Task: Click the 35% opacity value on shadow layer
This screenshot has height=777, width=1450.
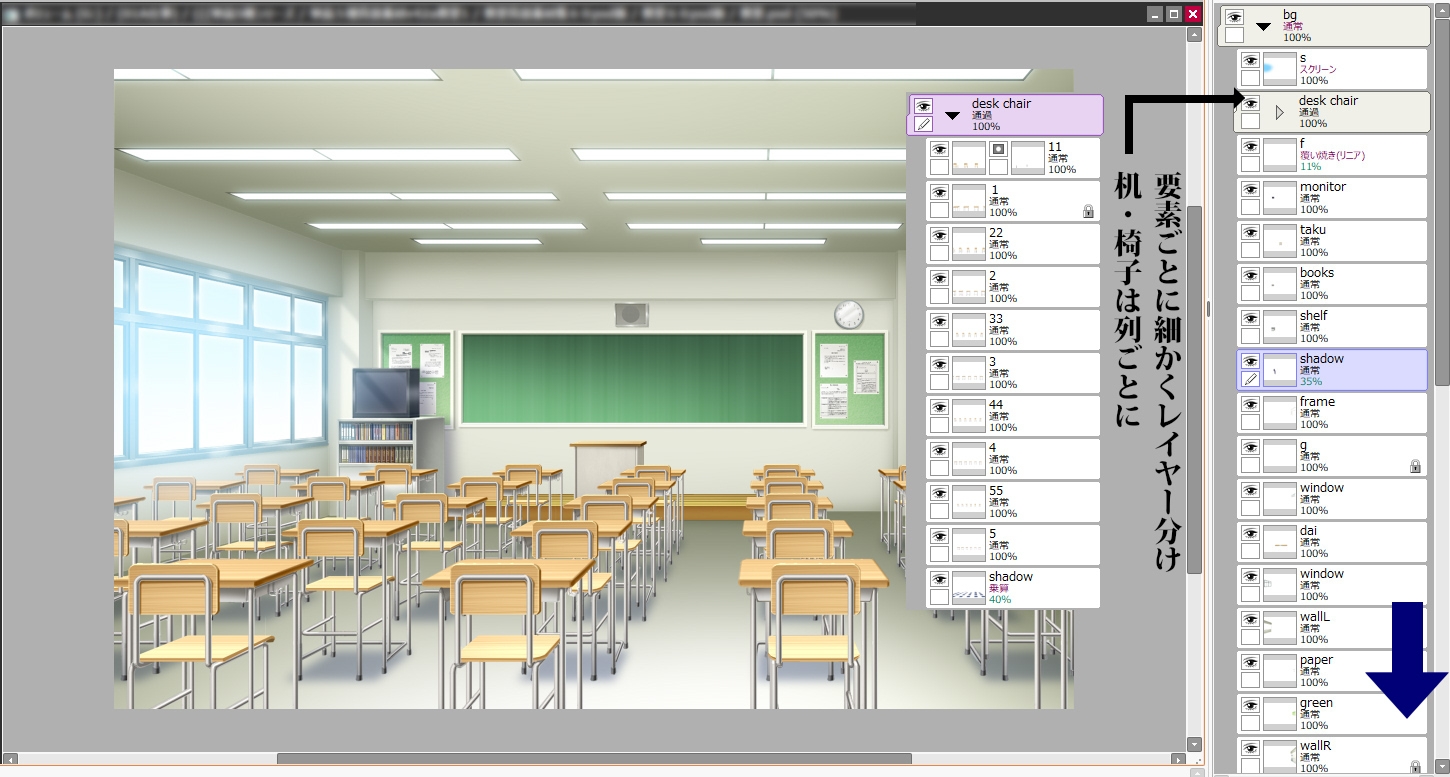Action: [1311, 381]
